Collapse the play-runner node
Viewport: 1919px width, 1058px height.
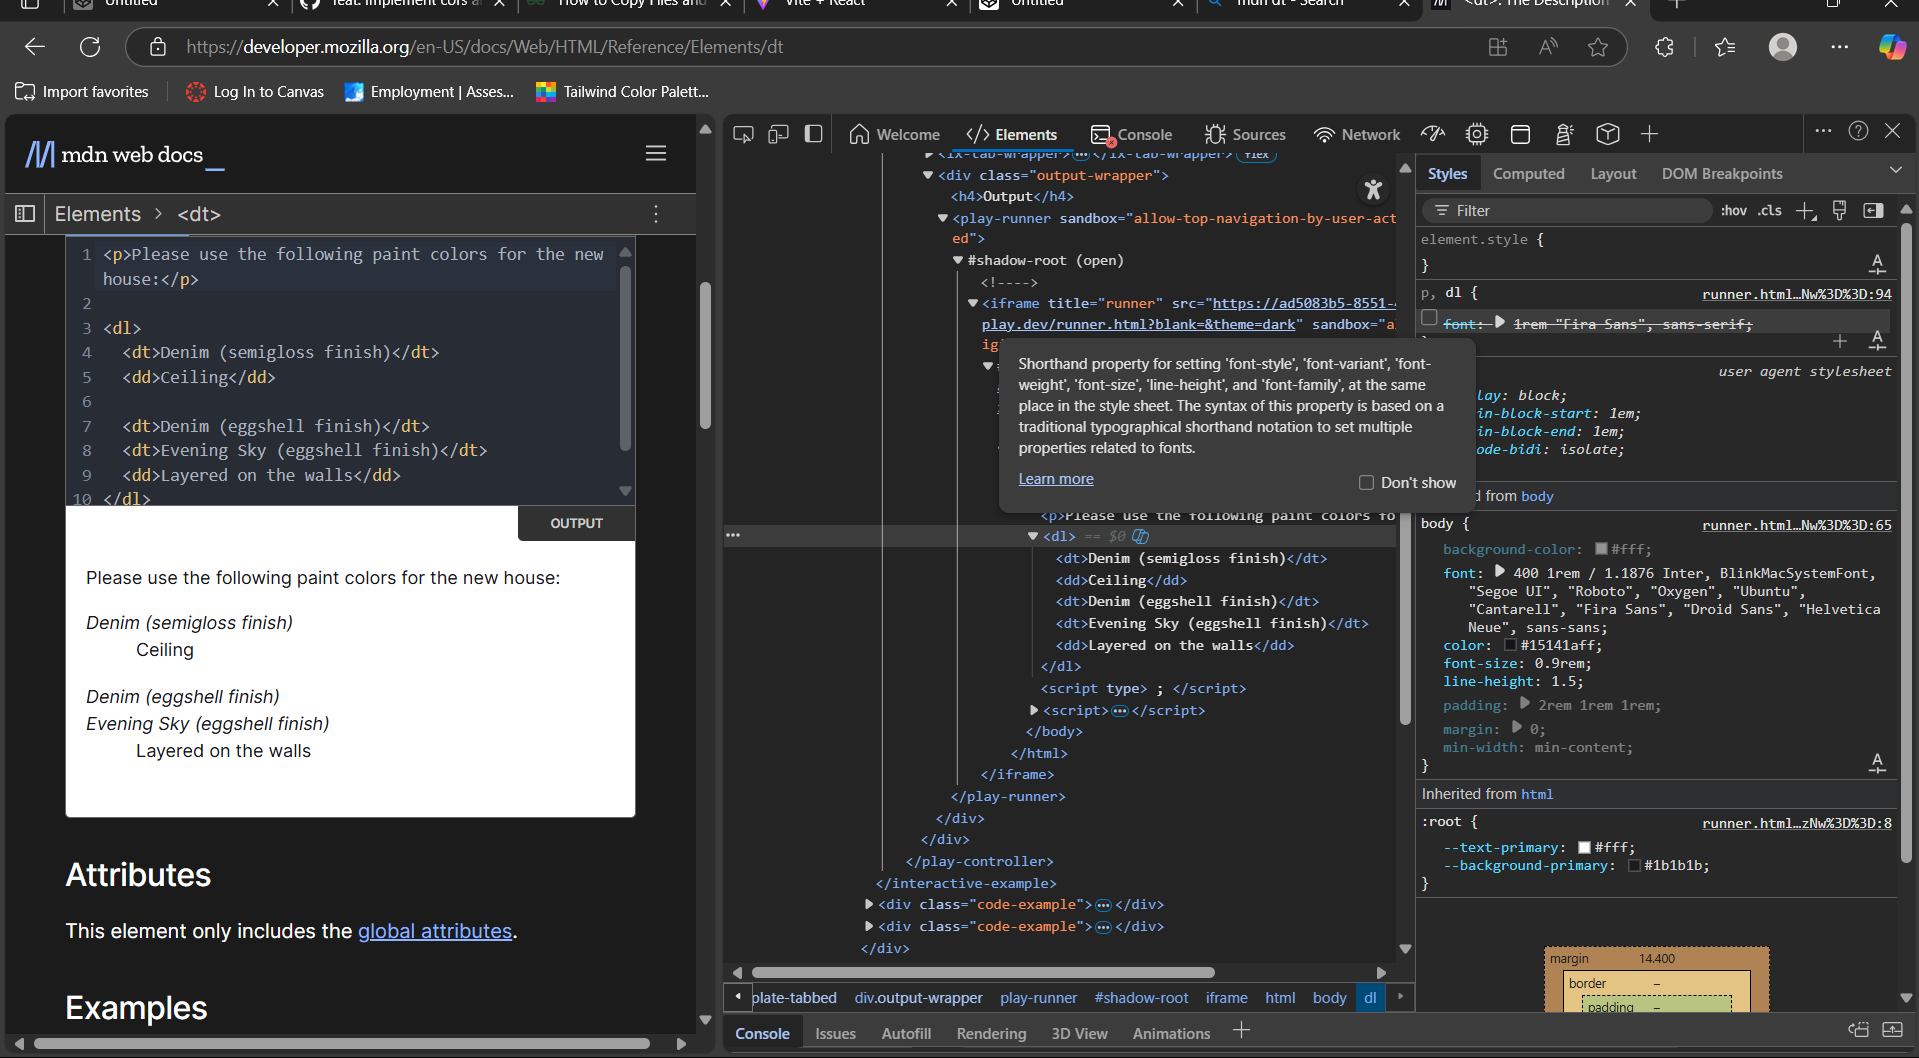(x=942, y=218)
